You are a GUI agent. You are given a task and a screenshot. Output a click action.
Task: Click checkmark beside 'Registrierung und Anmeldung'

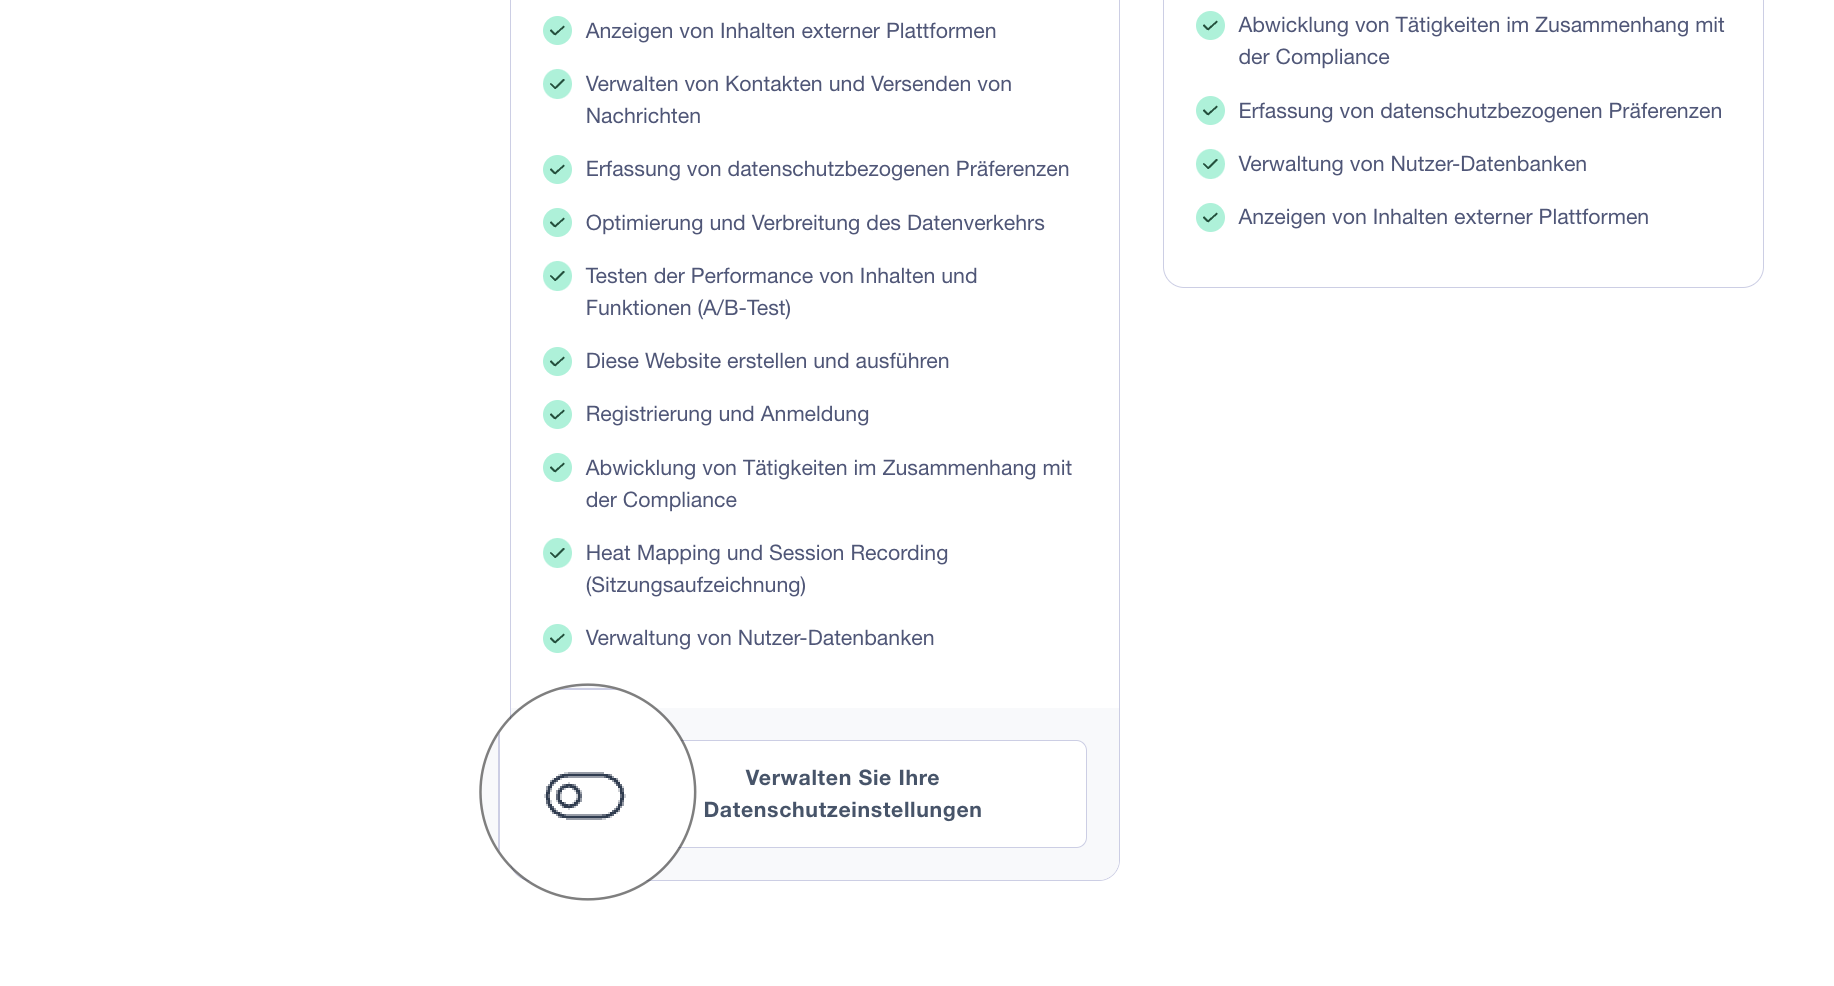(x=557, y=414)
